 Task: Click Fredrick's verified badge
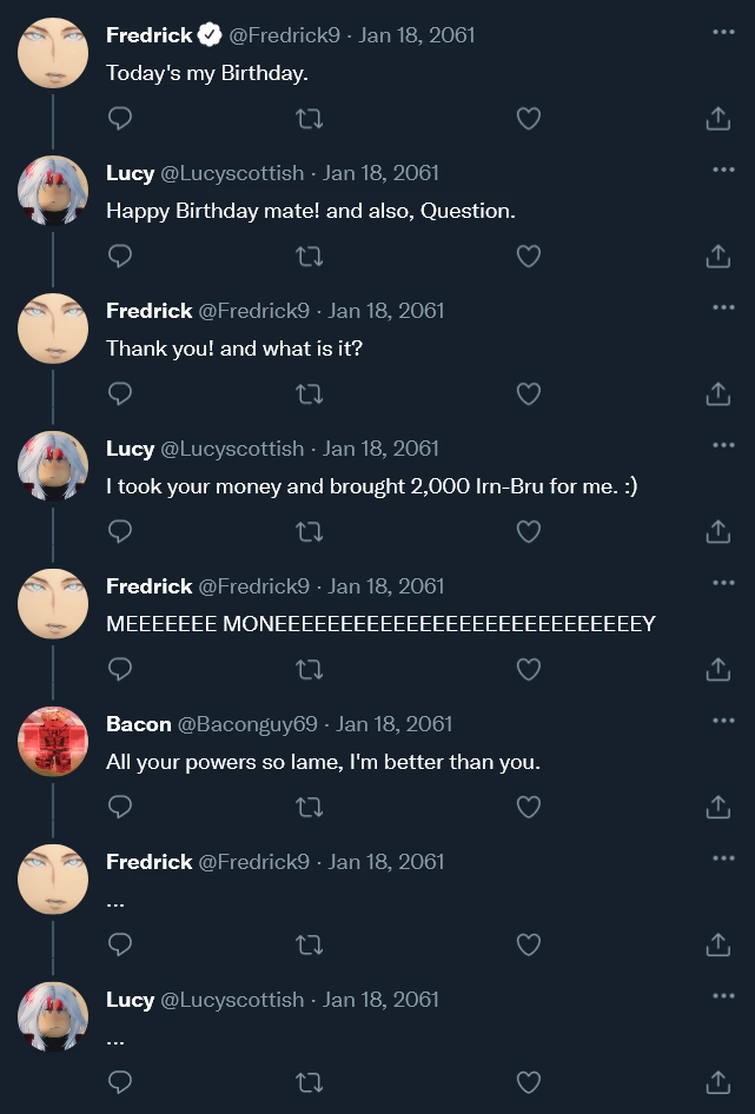pyautogui.click(x=207, y=32)
